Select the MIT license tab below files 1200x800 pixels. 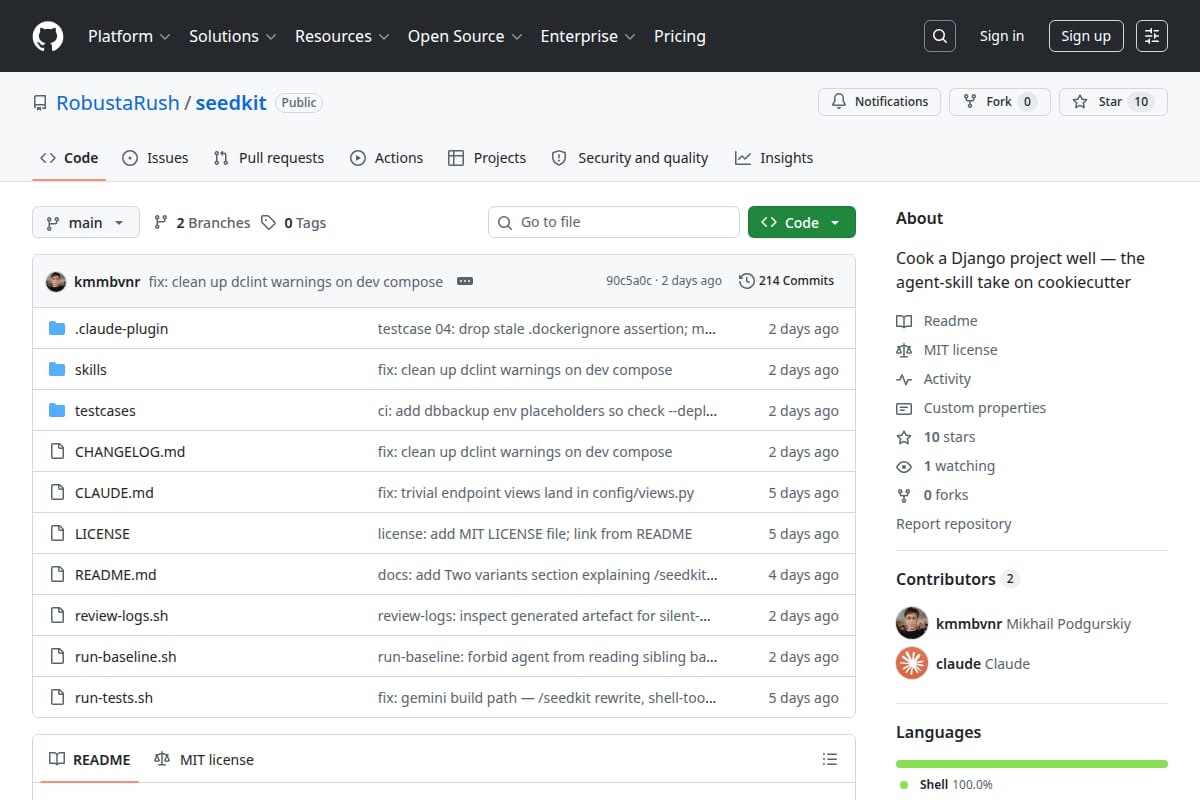(204, 760)
